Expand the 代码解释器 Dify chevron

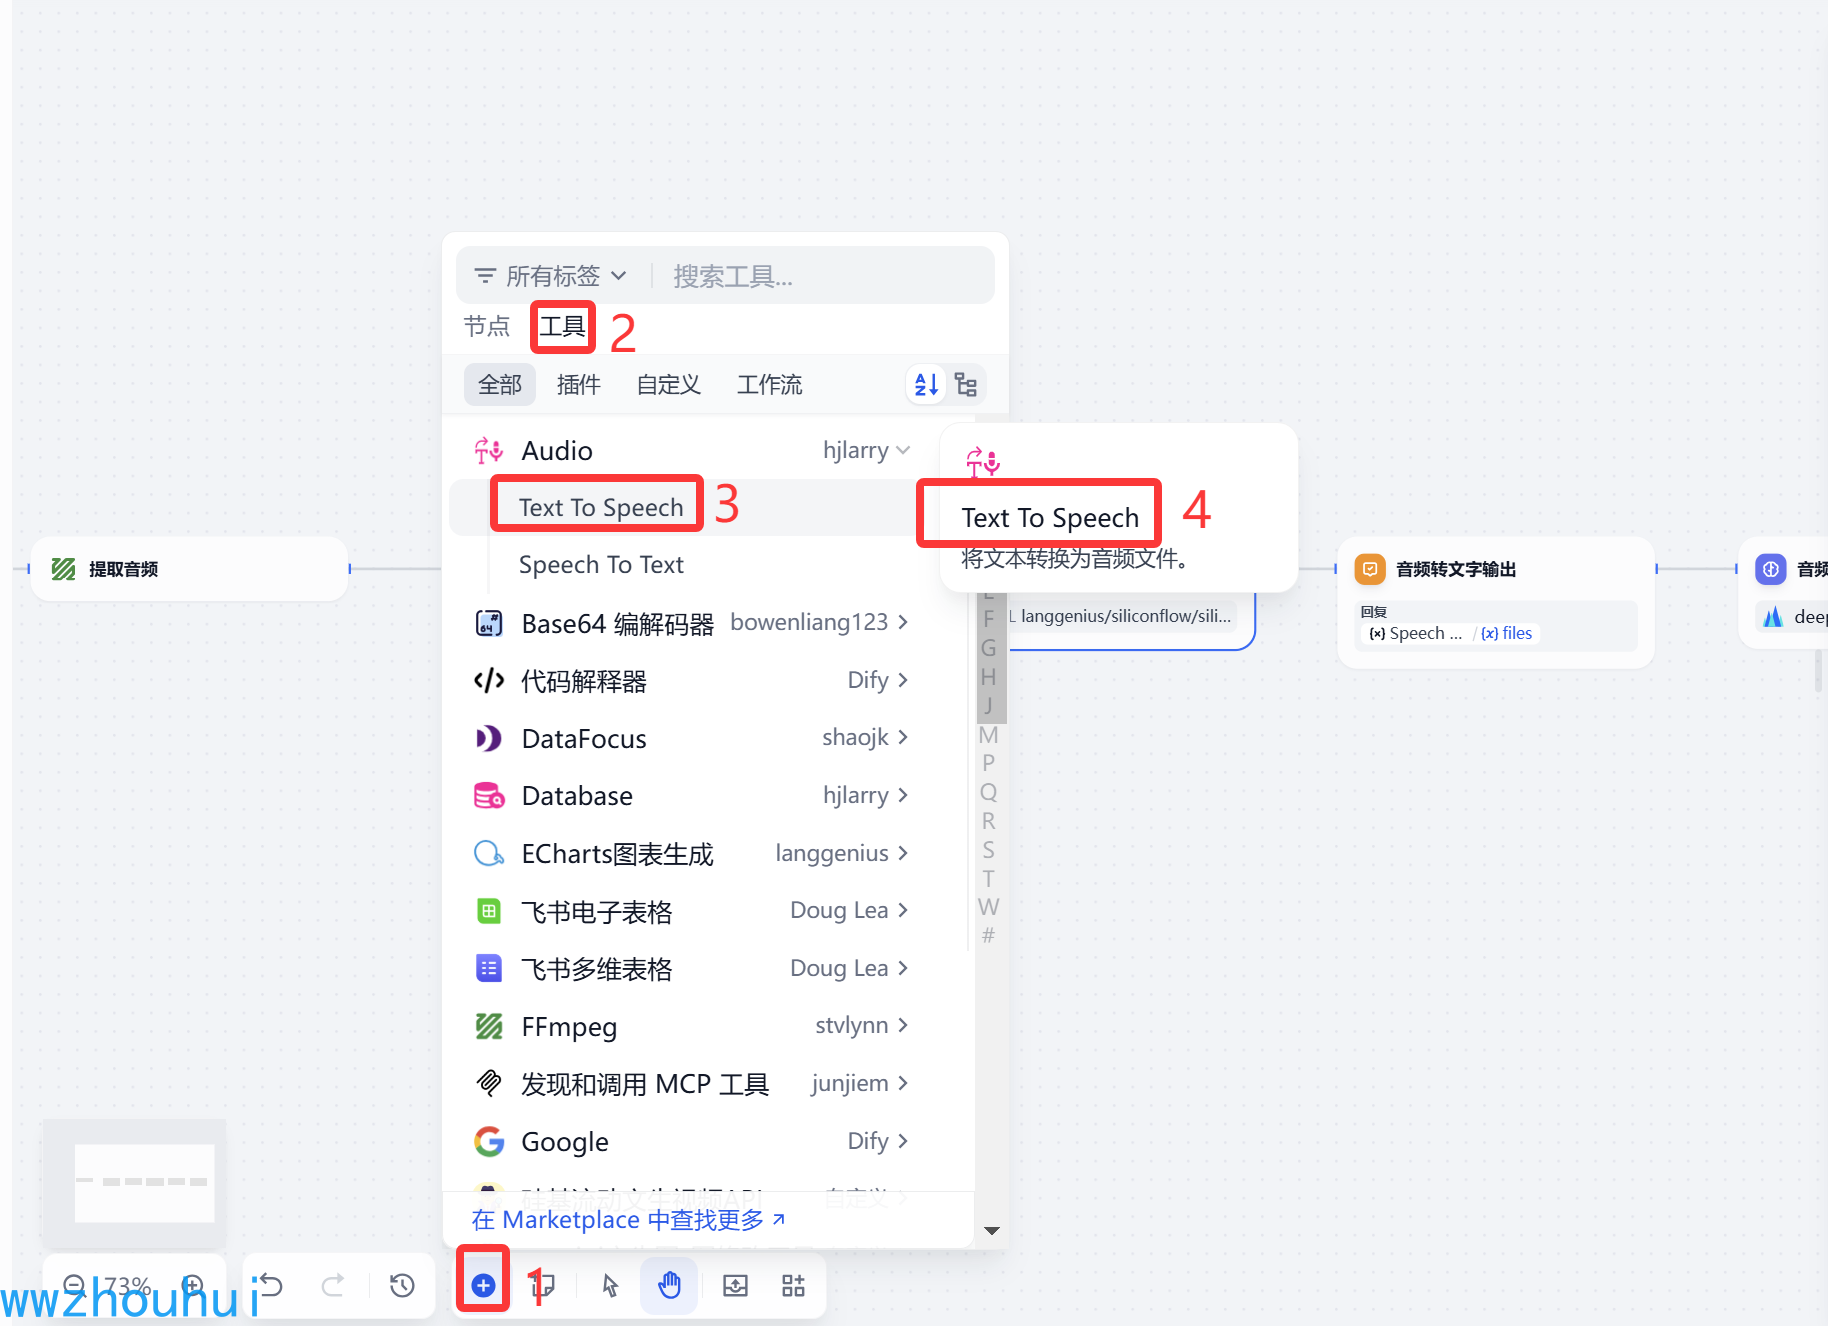coord(903,680)
